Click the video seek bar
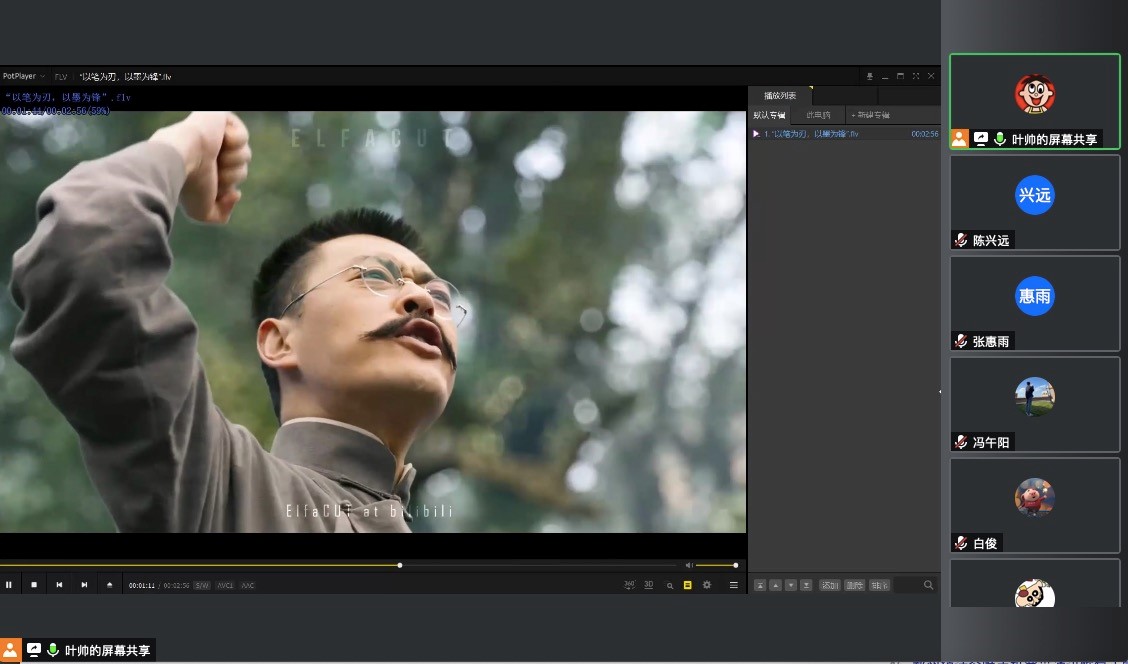Viewport: 1128px width, 664px height. (338, 565)
